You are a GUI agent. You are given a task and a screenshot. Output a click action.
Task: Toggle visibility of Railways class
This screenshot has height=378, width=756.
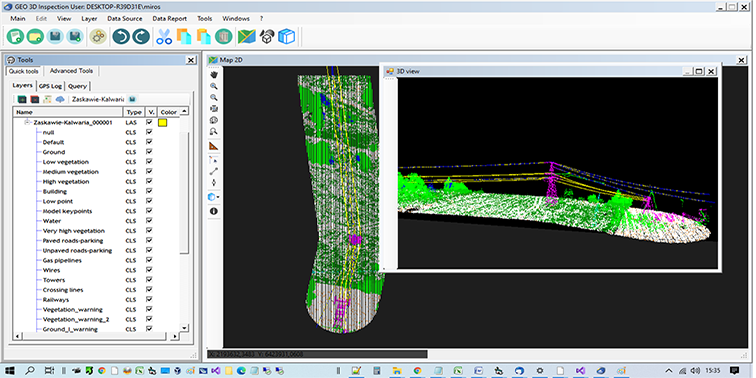point(149,299)
